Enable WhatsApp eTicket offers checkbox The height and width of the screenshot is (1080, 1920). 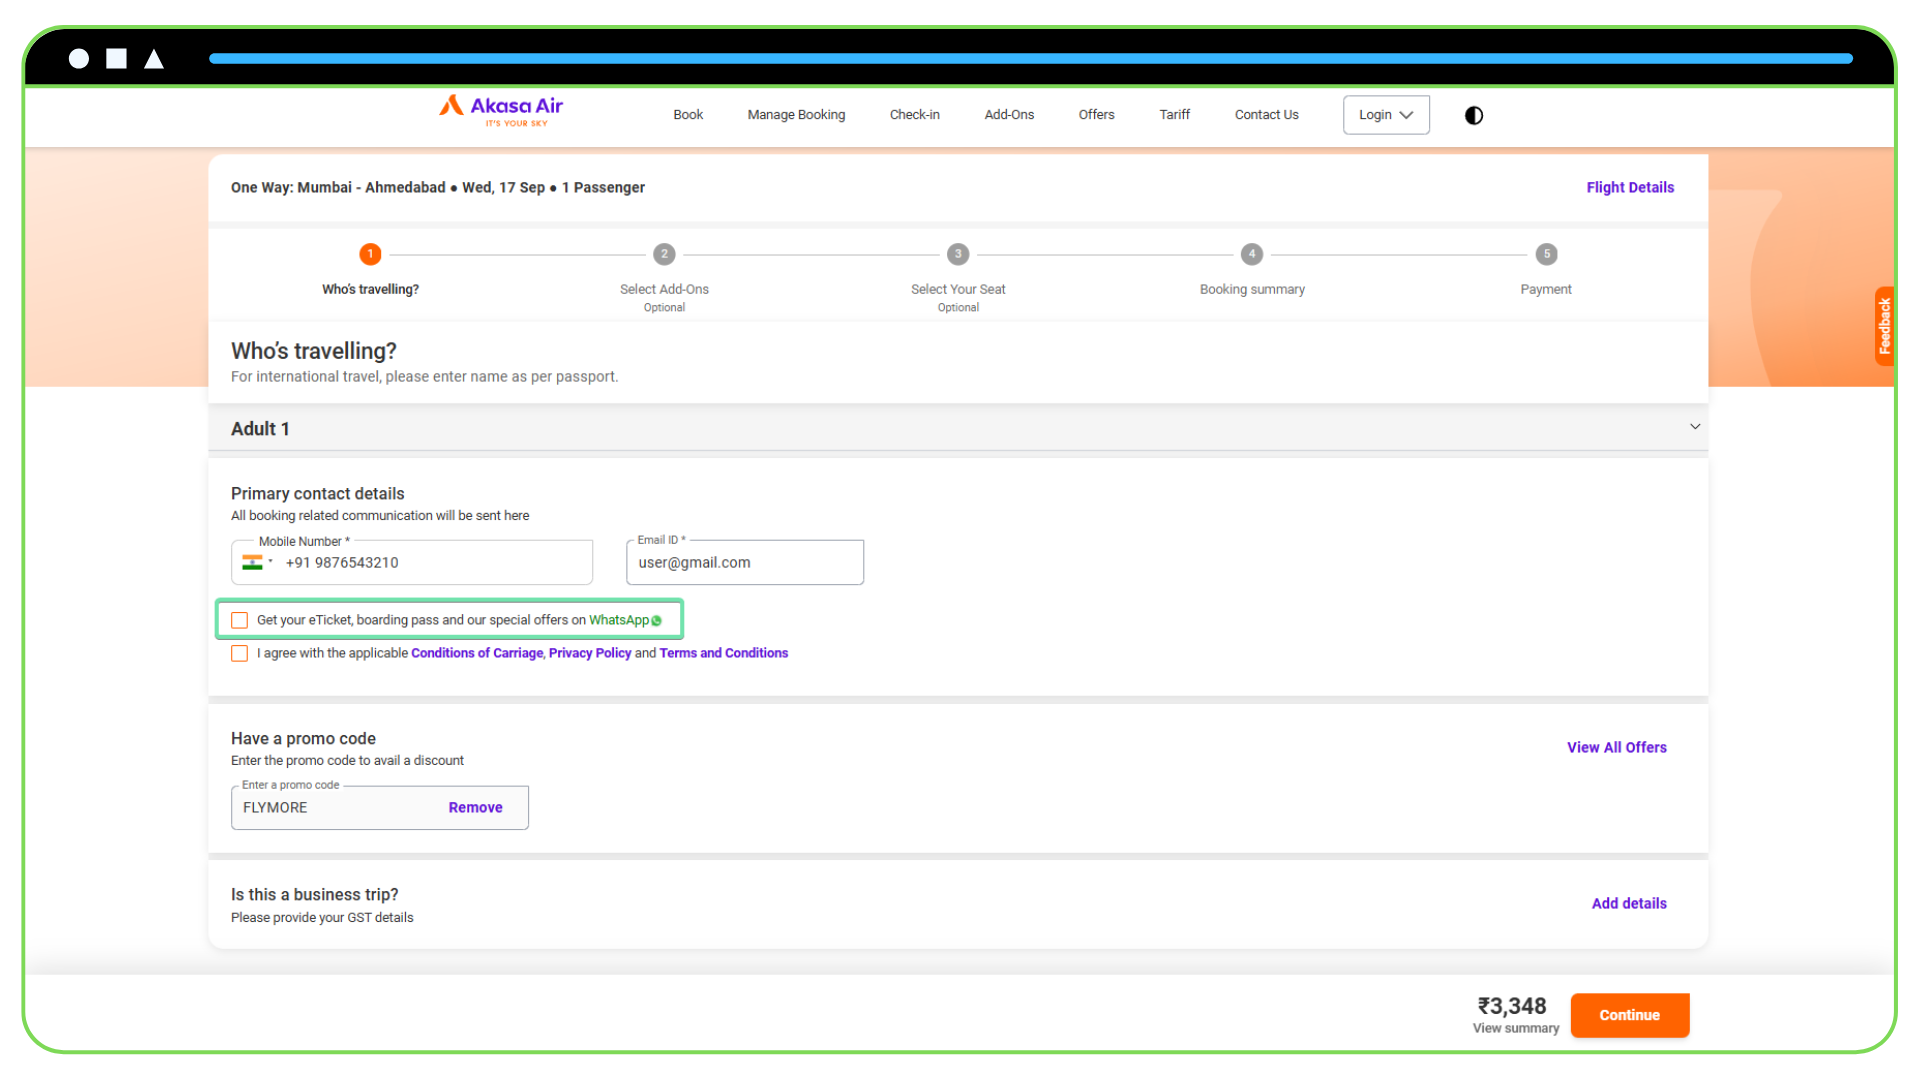239,620
